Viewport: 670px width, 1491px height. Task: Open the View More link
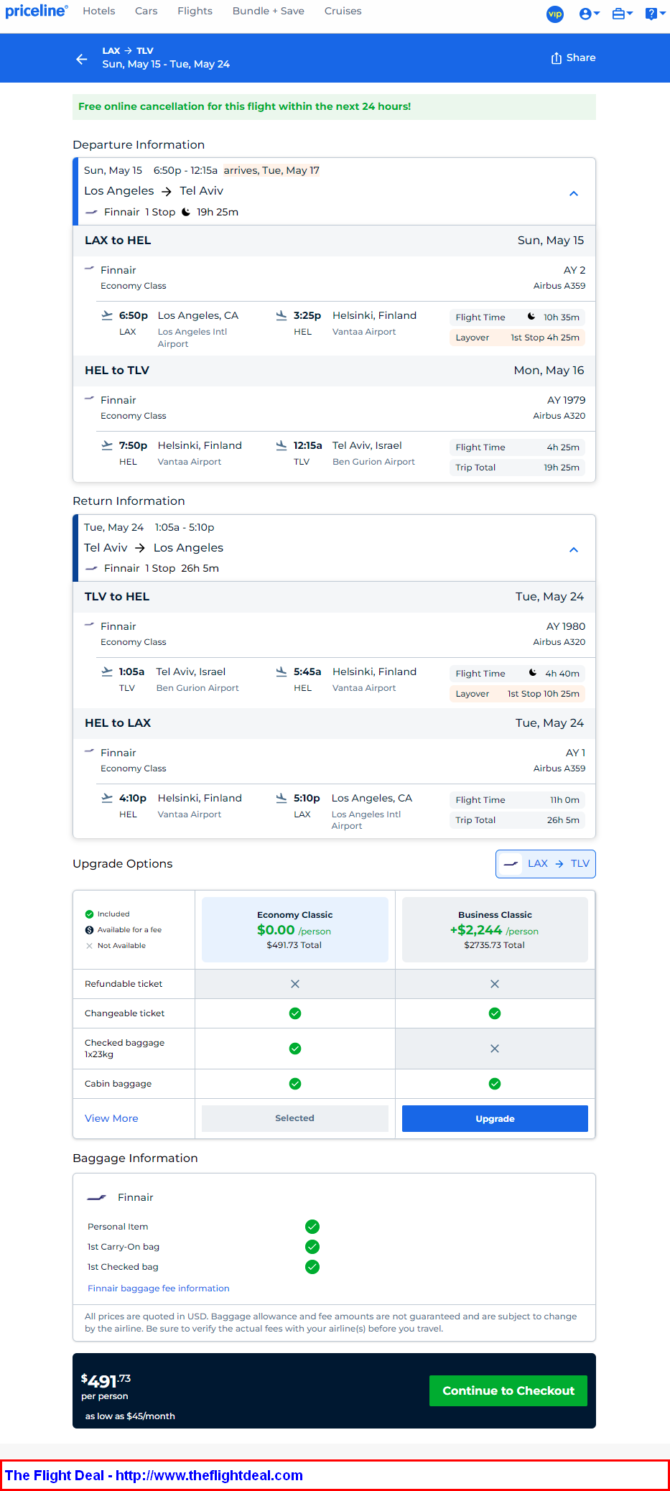[x=111, y=1118]
